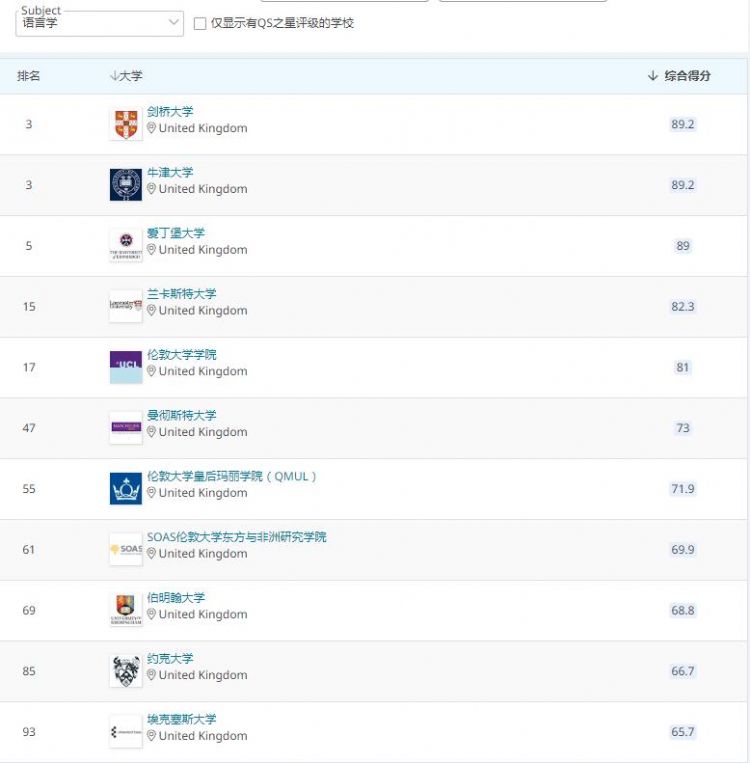Click the University of York logo
This screenshot has height=763, width=750.
tap(126, 671)
